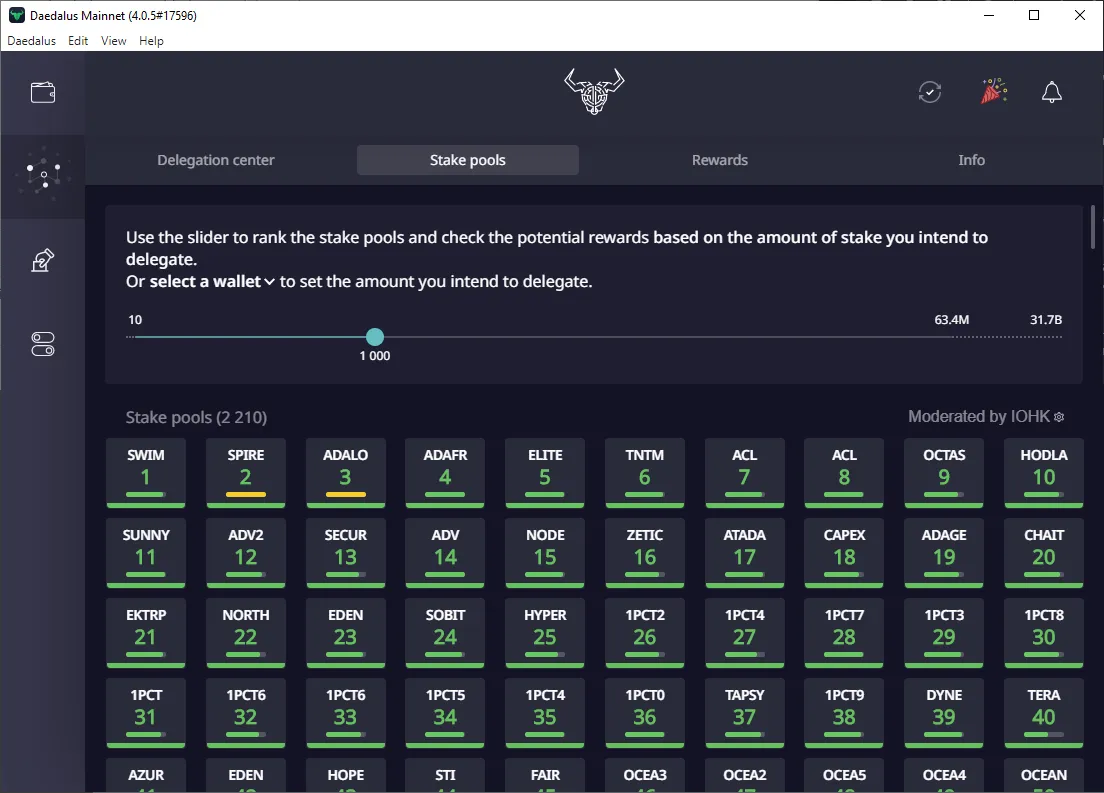Open the voting ballot sidebar icon
Viewport: 1104px width, 793px height.
(43, 260)
